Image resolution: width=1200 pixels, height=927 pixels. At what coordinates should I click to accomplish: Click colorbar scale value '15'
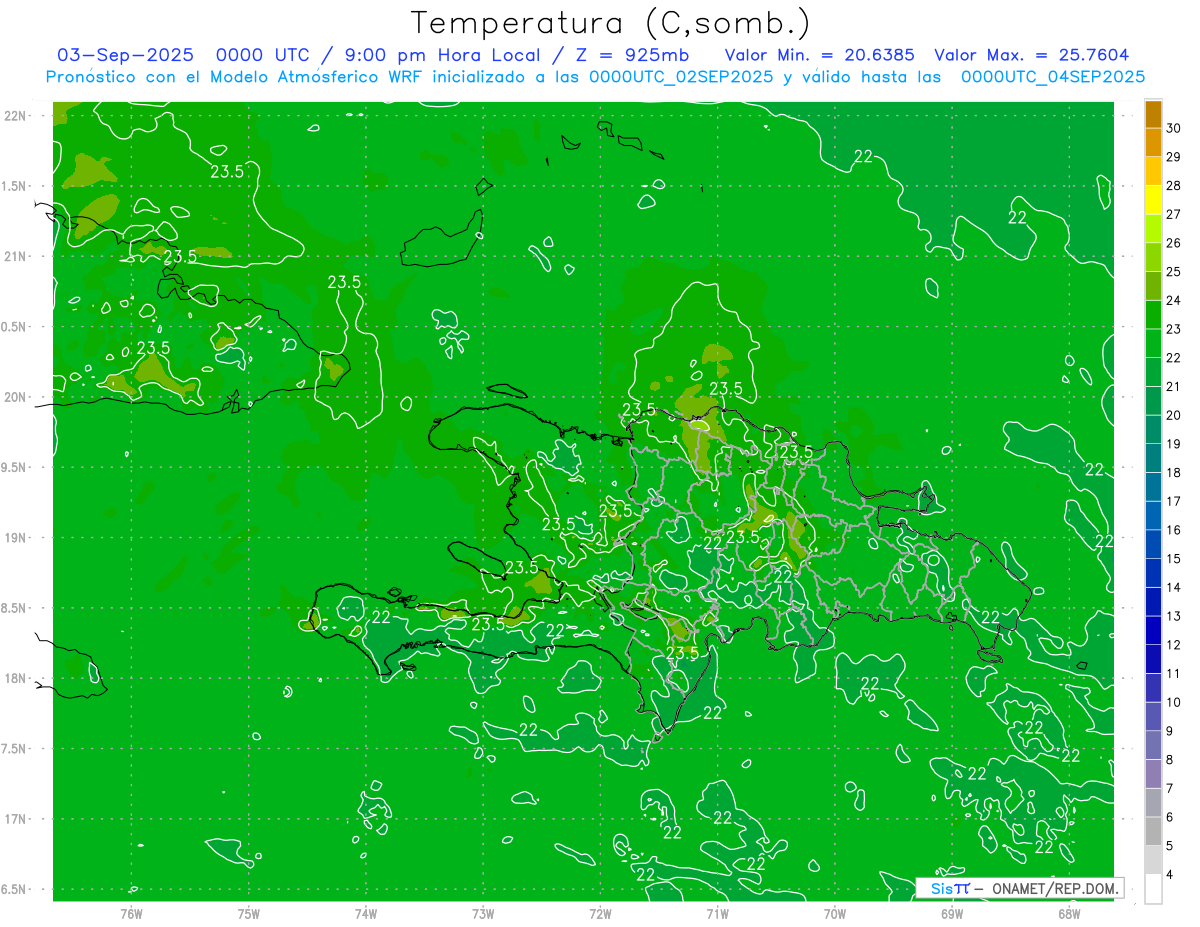1174,558
